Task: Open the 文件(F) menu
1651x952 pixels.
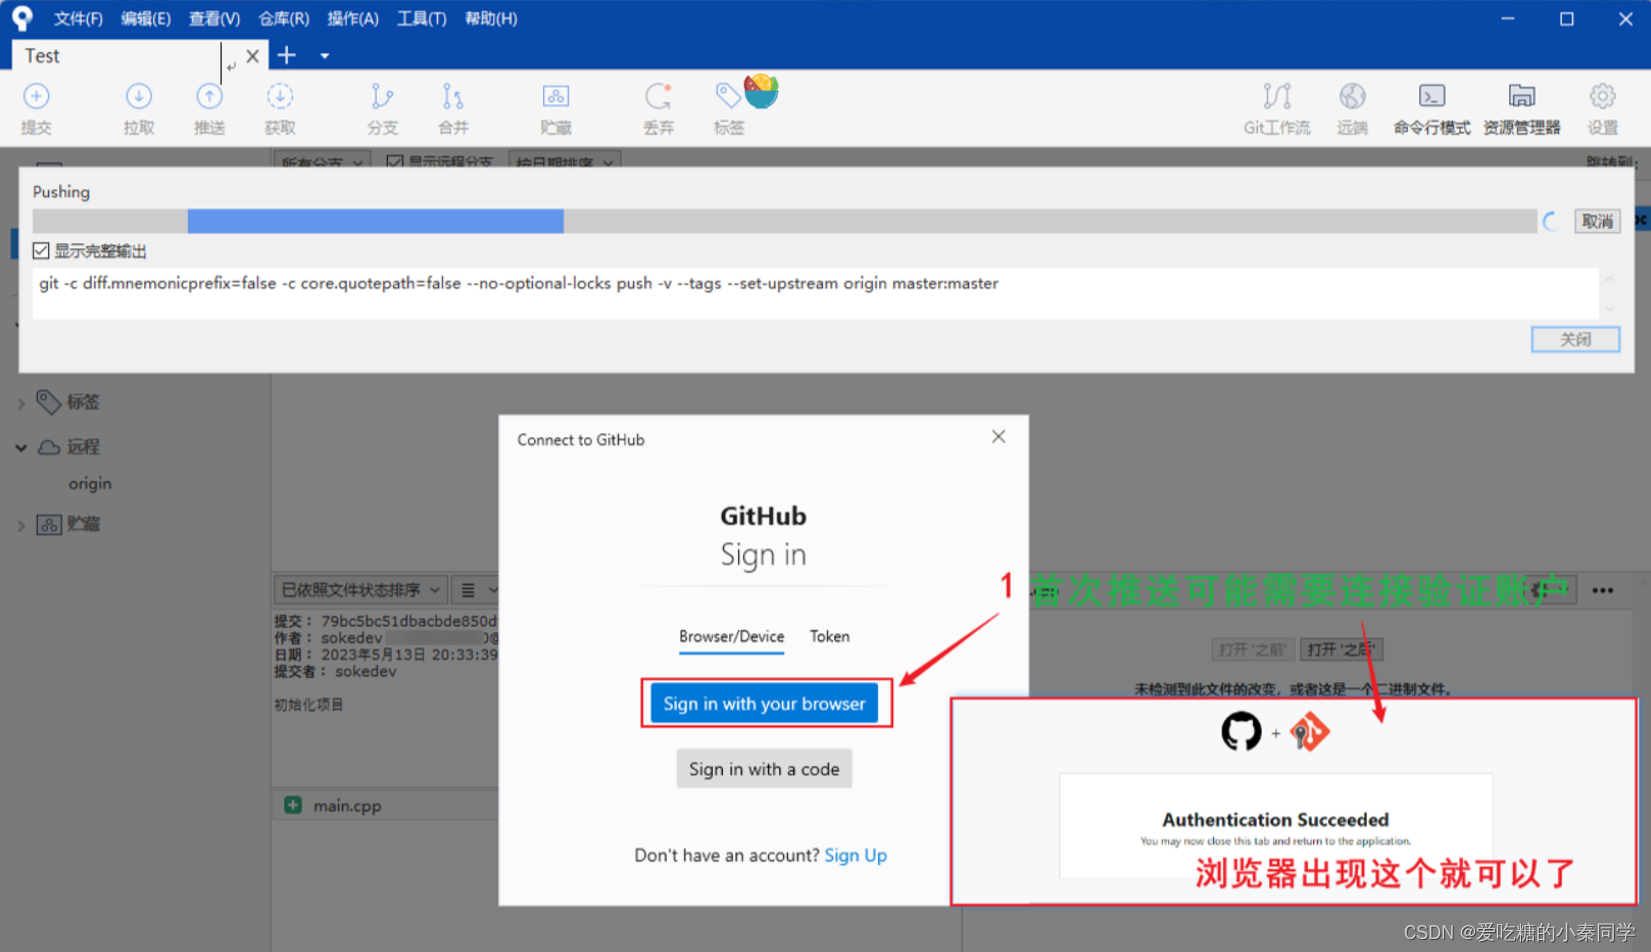Action: click(78, 19)
